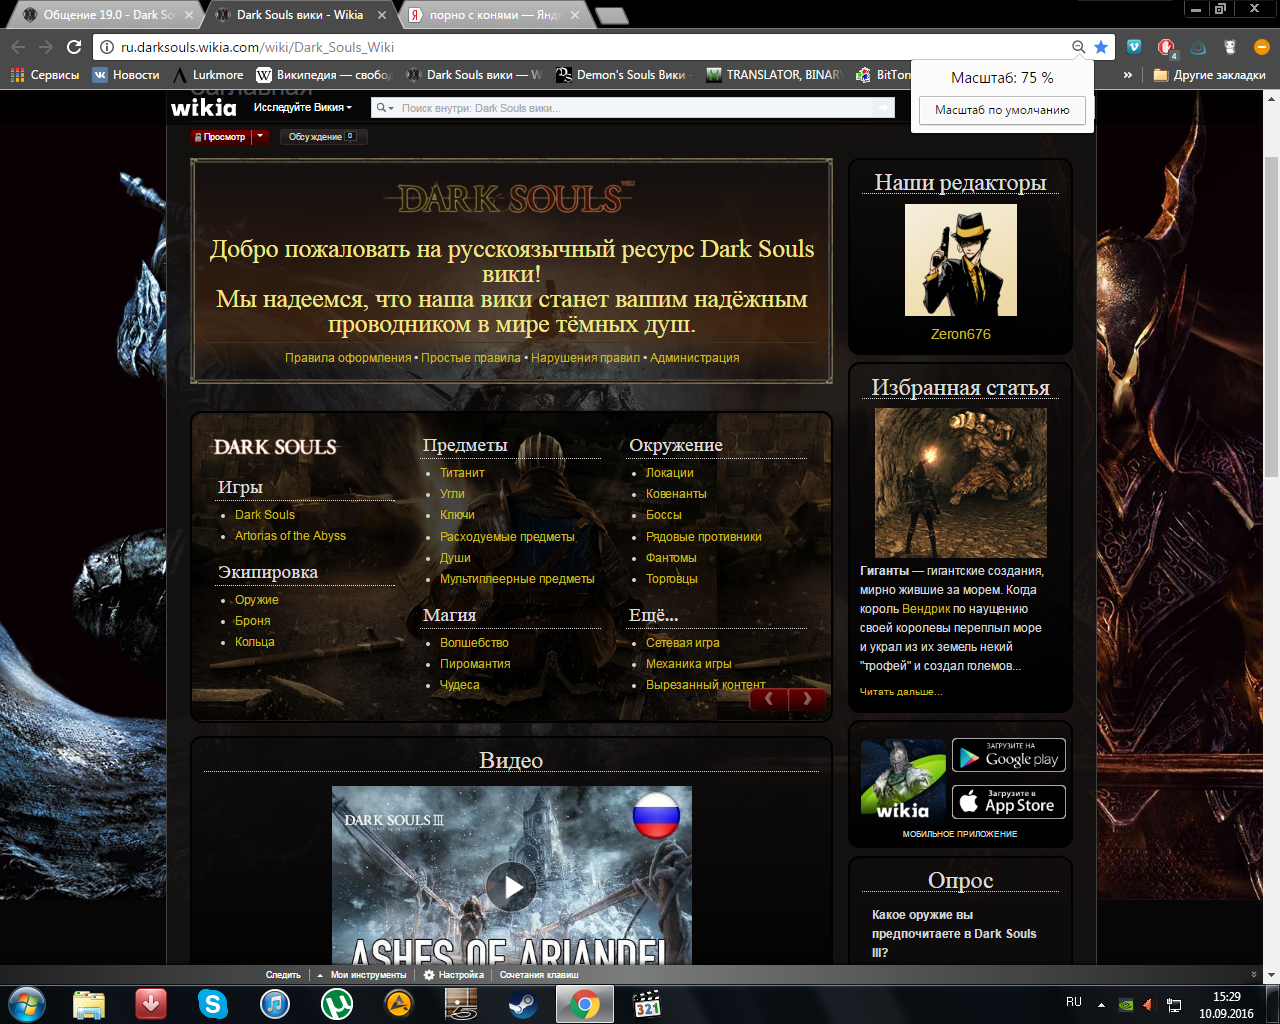This screenshot has height=1024, width=1280.
Task: Expand the Исследуйте Викия dropdown
Action: point(303,107)
